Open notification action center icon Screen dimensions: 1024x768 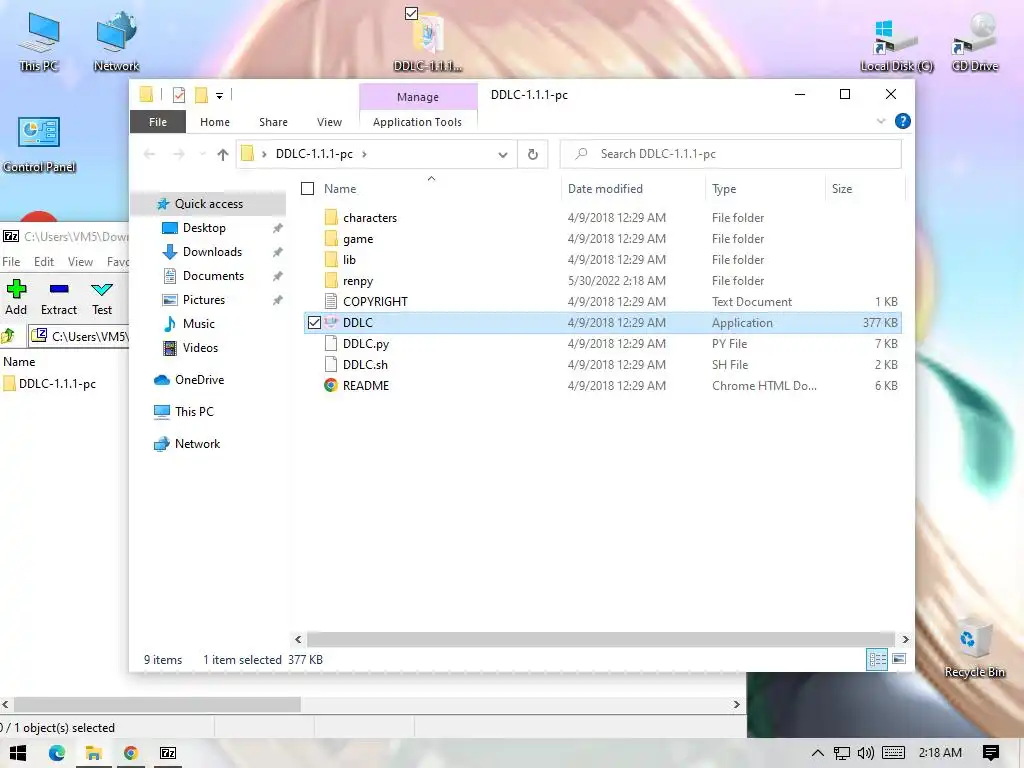click(991, 753)
